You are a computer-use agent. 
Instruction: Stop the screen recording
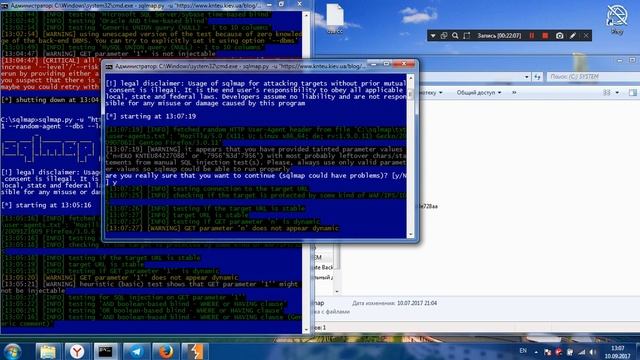pyautogui.click(x=545, y=36)
